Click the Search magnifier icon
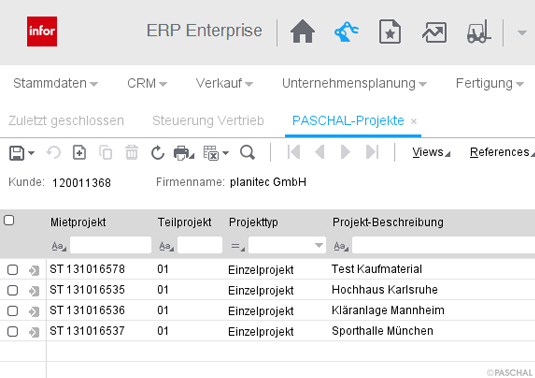This screenshot has width=535, height=378. (247, 152)
